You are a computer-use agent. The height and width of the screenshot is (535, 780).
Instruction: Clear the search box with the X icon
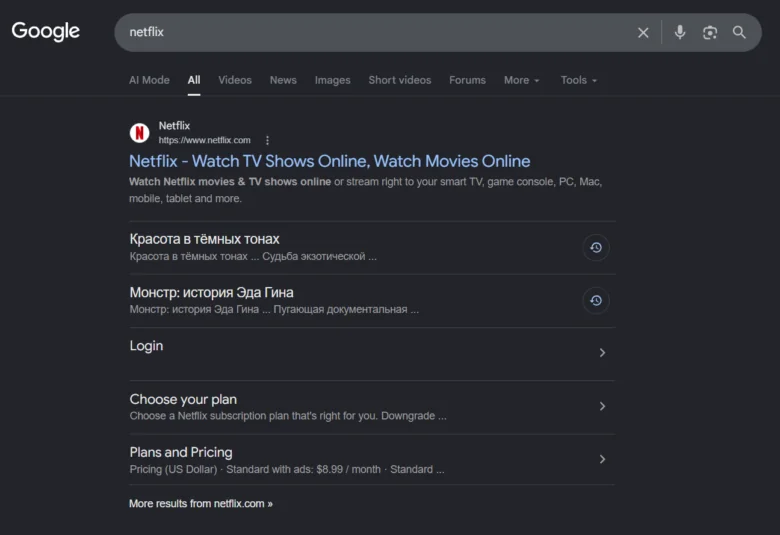tap(643, 32)
